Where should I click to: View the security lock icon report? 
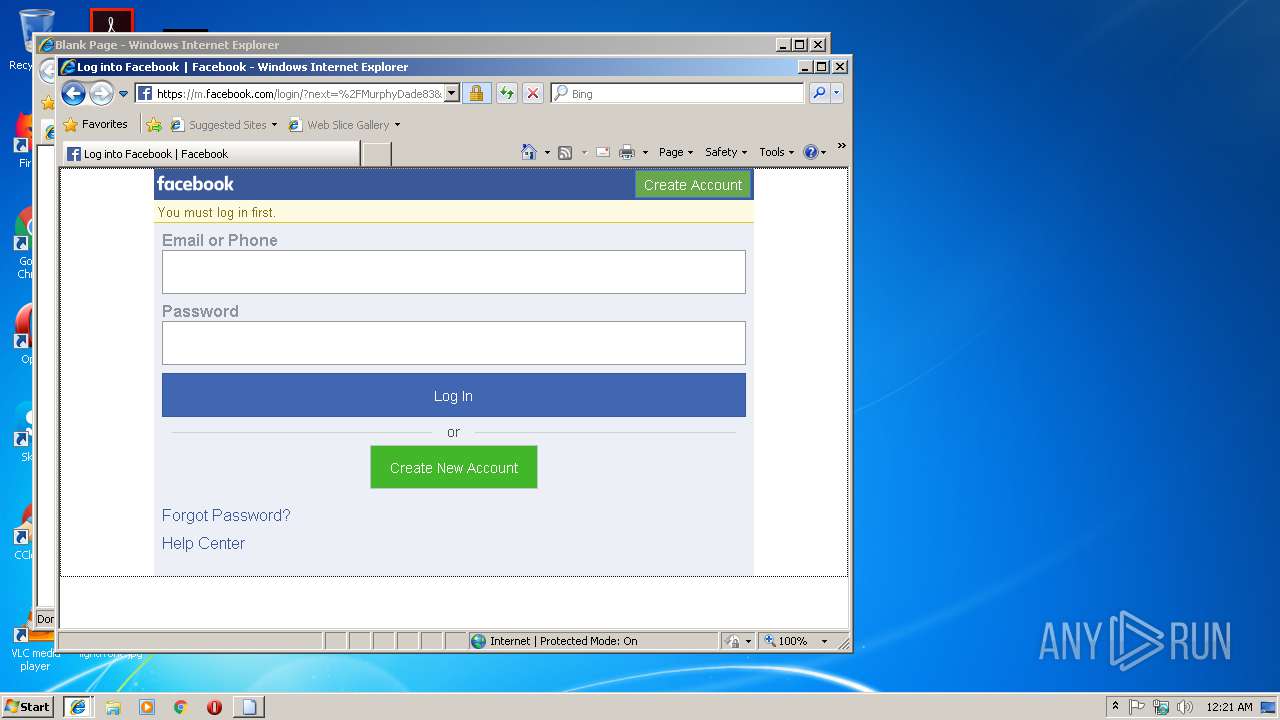click(x=476, y=93)
